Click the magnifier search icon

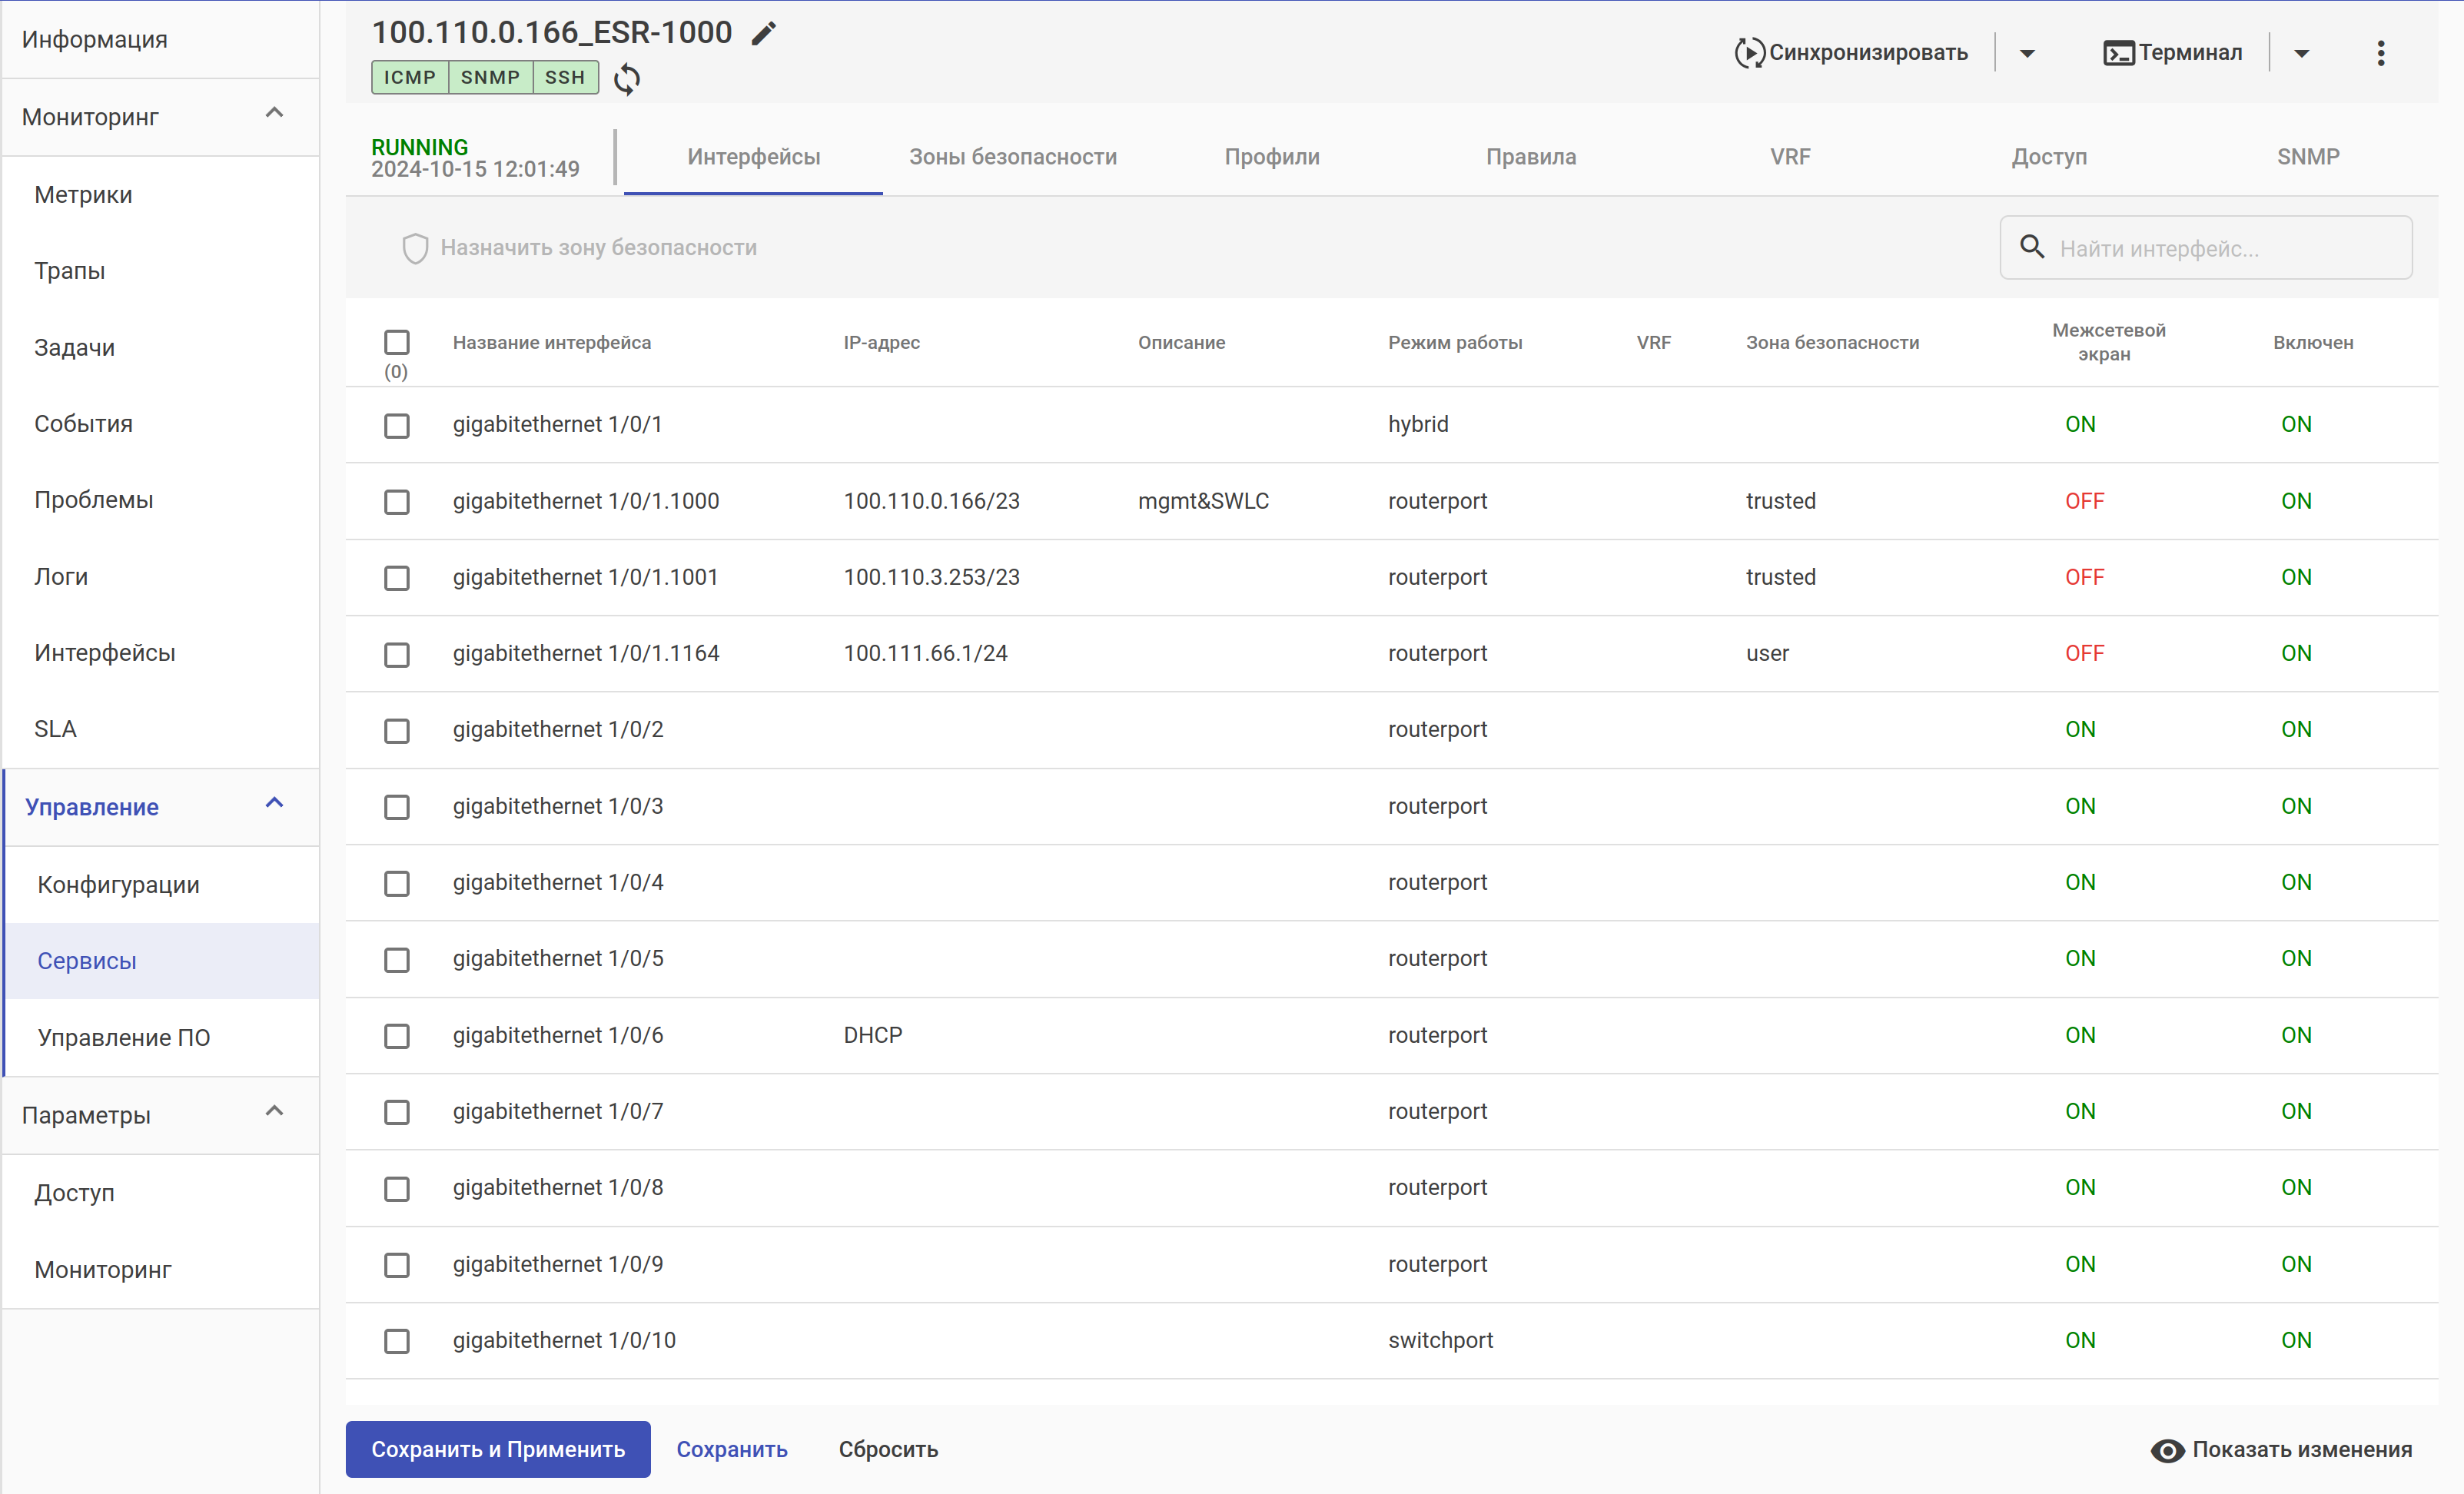[2031, 247]
